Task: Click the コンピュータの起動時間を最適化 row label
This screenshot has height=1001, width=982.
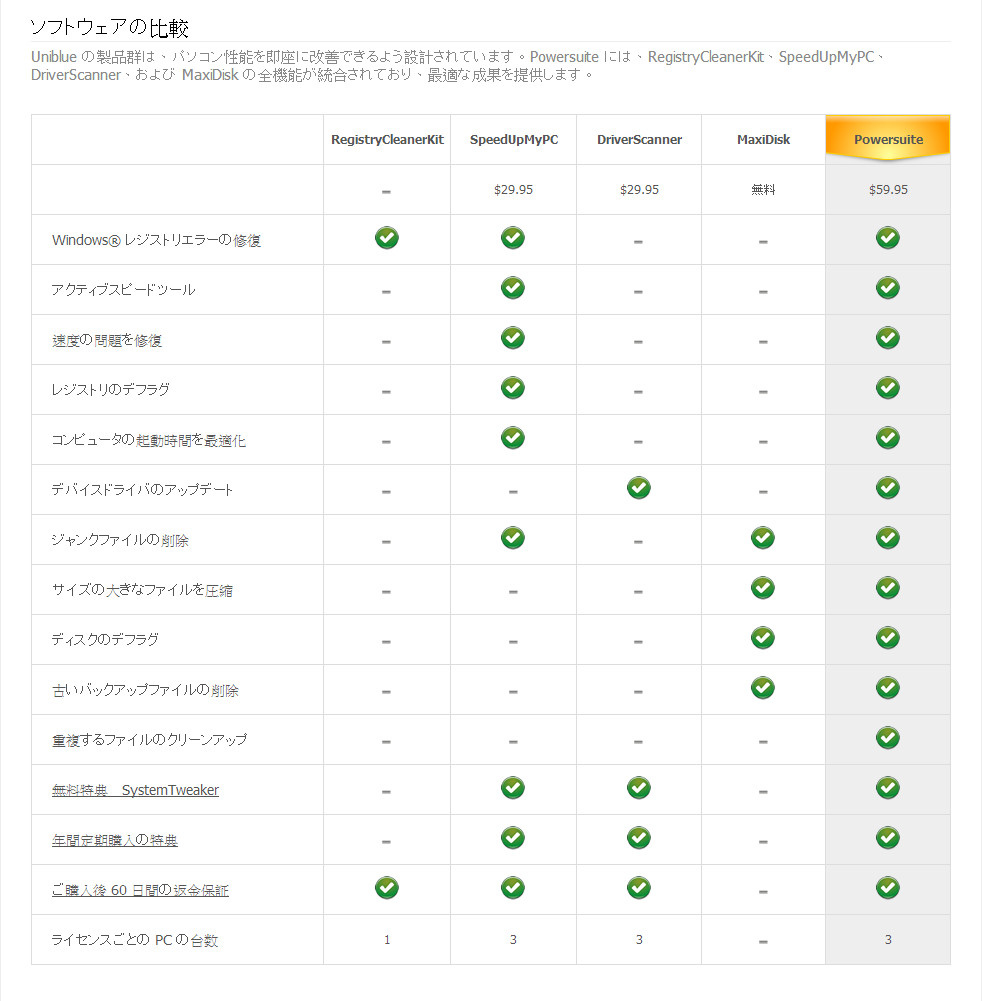Action: click(x=149, y=440)
